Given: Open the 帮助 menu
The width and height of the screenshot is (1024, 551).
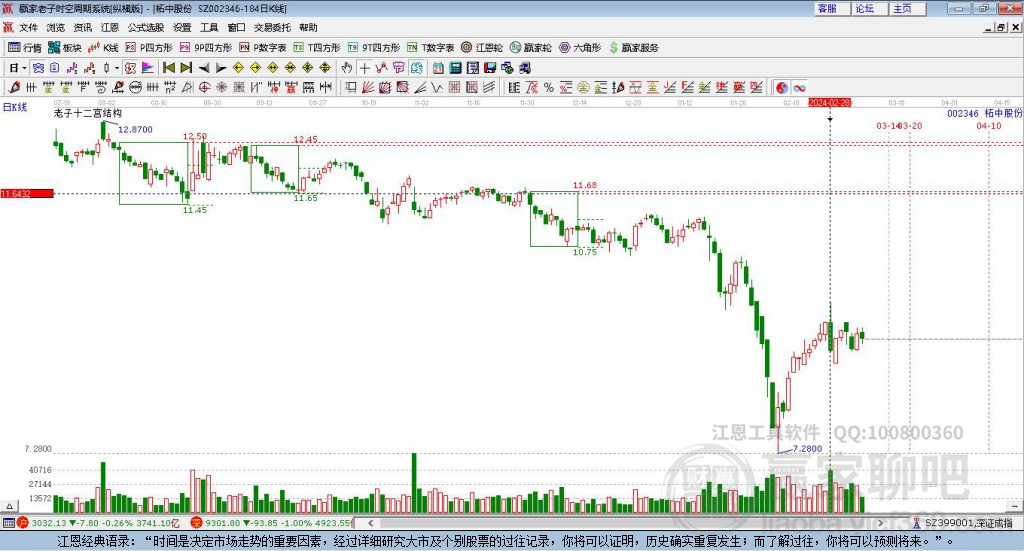Looking at the screenshot, I should click(308, 27).
